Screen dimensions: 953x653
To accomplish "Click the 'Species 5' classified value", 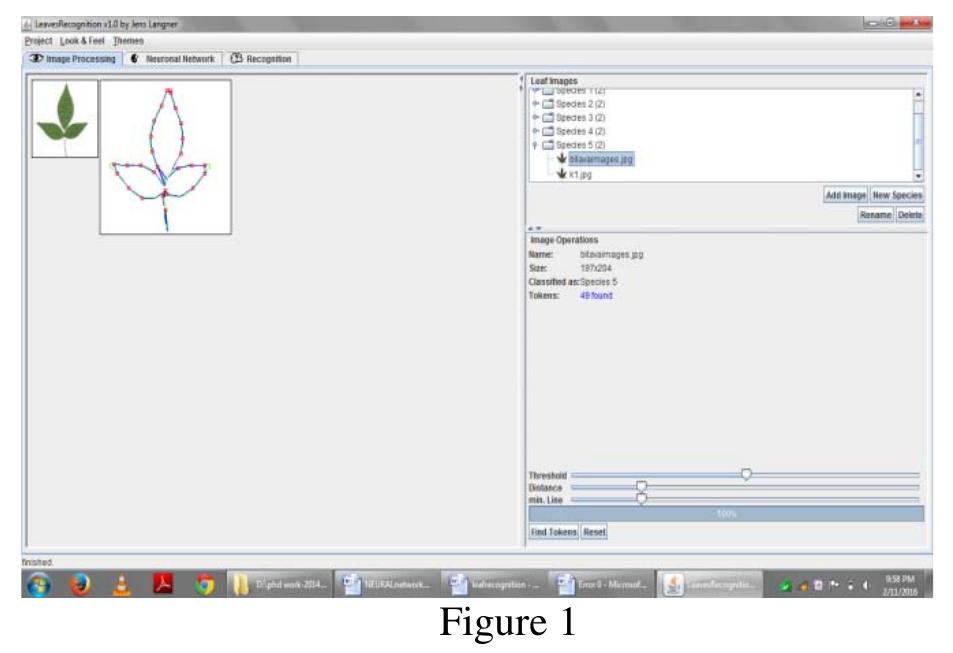I will click(599, 282).
